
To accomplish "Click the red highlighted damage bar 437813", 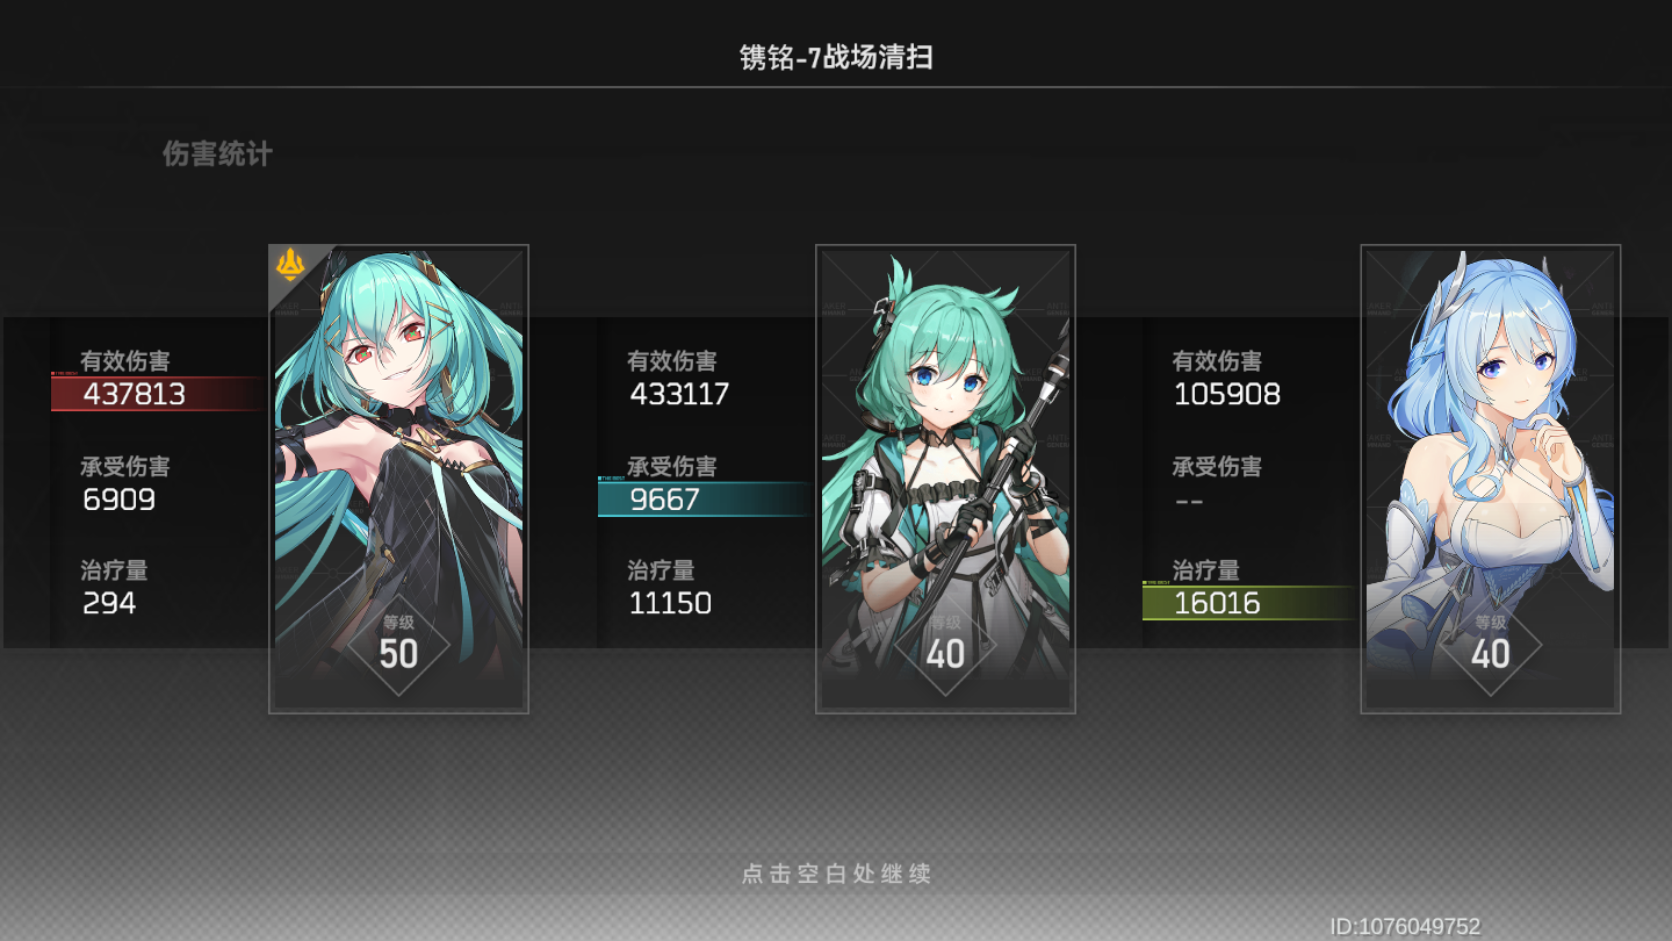I will coord(159,393).
